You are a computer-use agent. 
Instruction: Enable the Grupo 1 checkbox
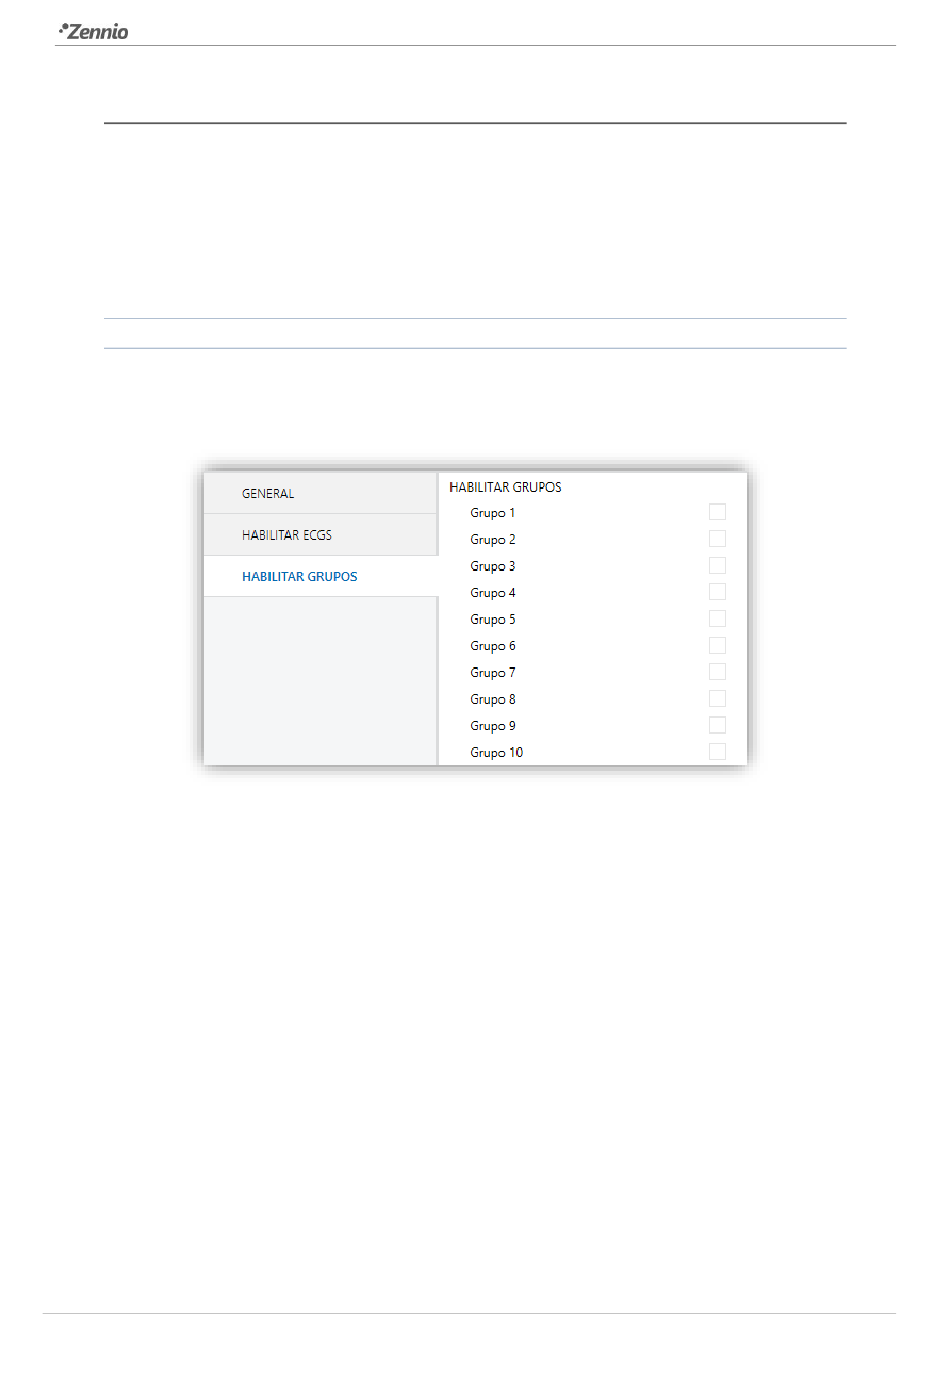tap(717, 512)
